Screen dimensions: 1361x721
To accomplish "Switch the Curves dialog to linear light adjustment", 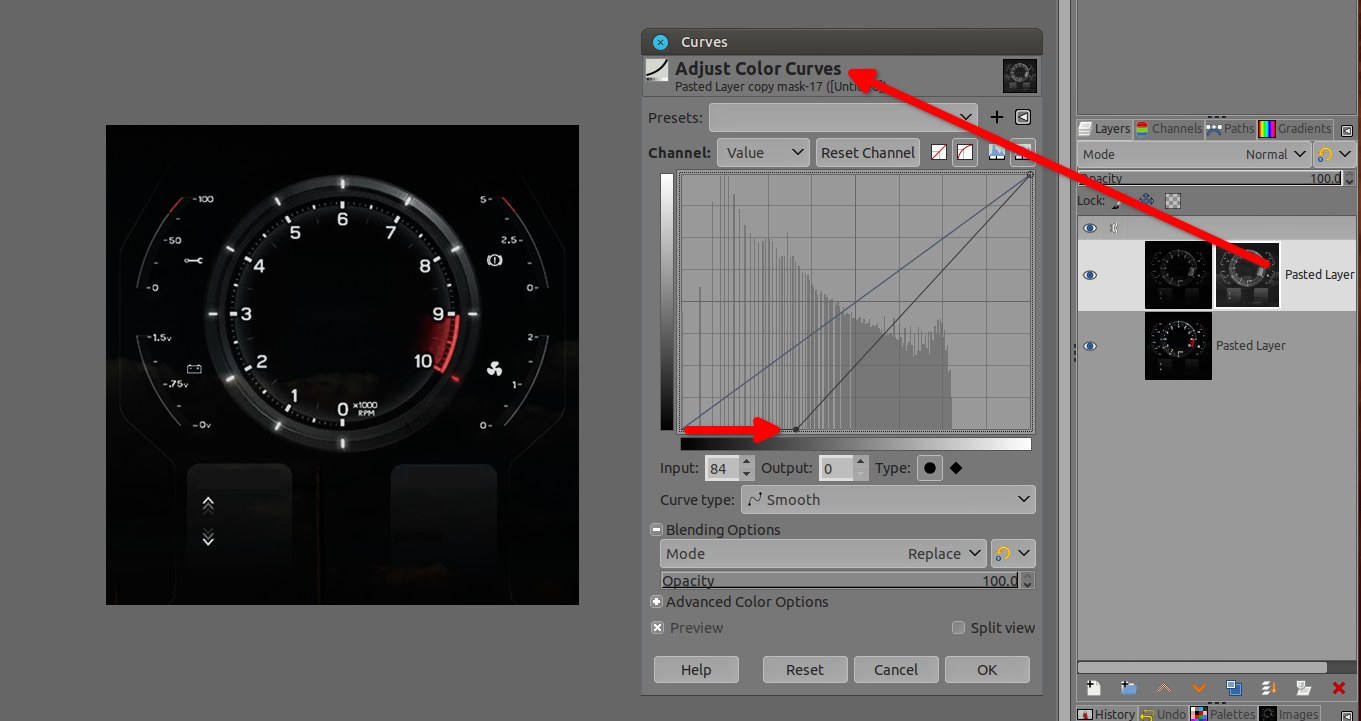I will click(939, 152).
